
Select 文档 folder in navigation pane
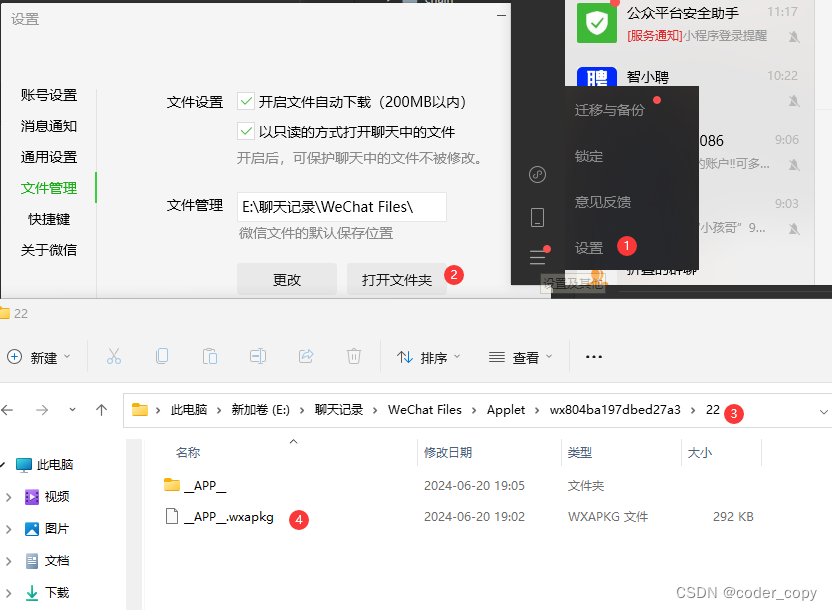coord(47,561)
